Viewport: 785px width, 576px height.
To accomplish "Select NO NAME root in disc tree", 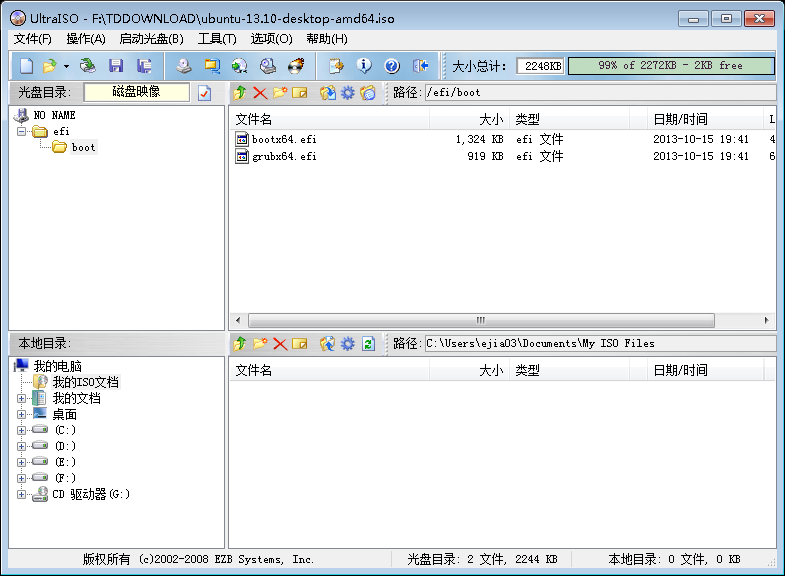I will point(54,115).
